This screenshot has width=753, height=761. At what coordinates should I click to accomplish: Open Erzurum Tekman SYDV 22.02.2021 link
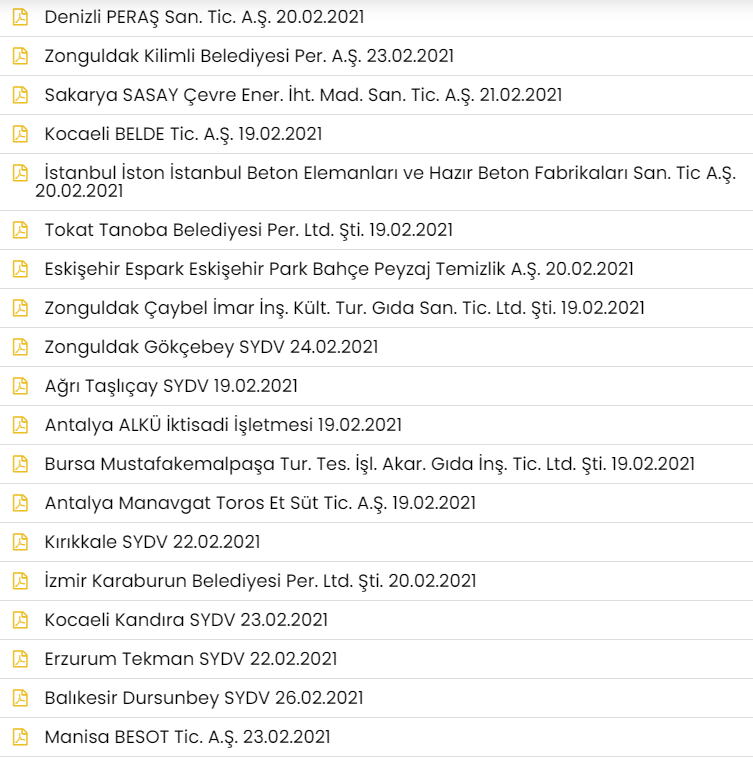click(x=191, y=660)
